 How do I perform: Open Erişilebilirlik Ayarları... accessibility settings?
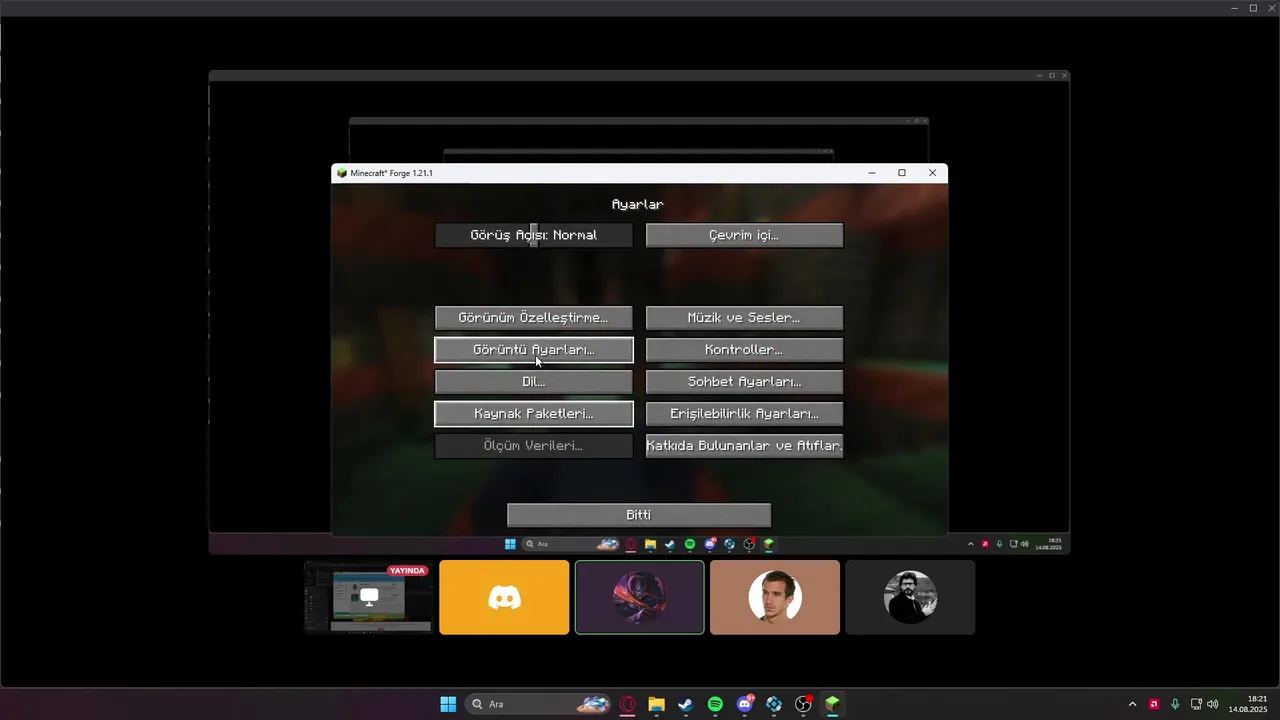744,414
